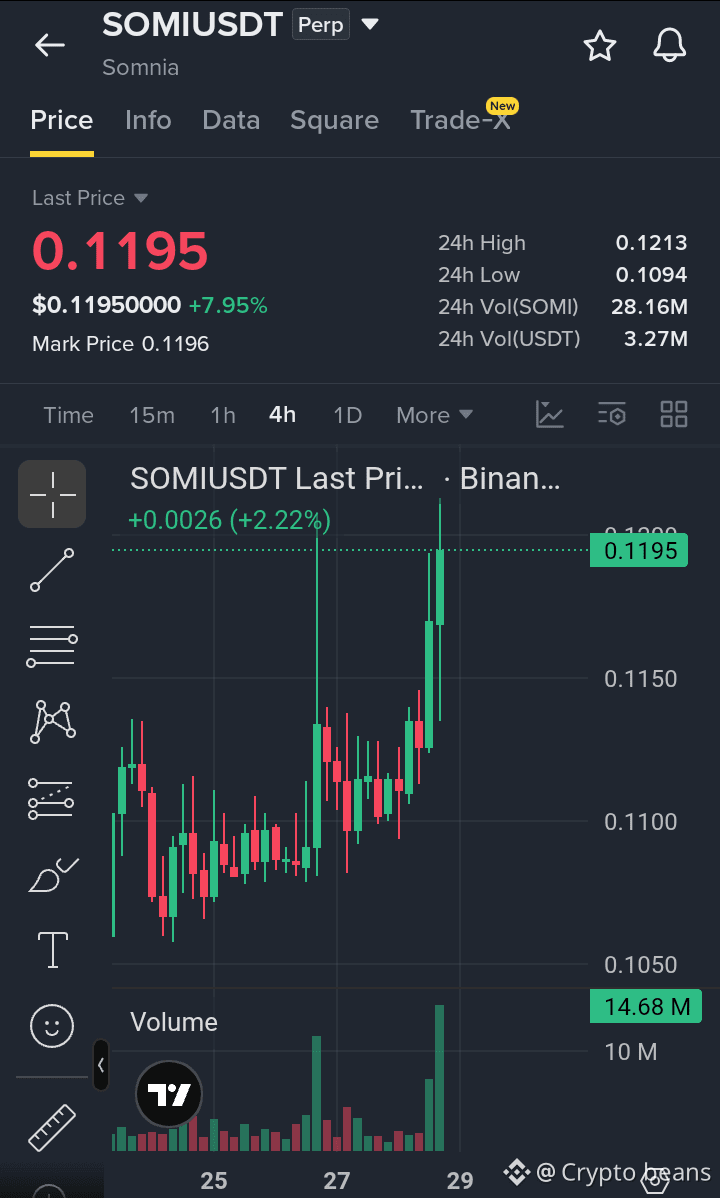Open chart settings icon
720x1198 pixels.
[x=611, y=414]
